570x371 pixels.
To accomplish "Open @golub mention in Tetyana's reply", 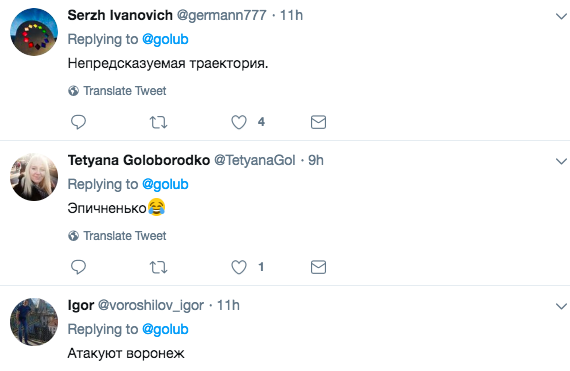I will 165,185.
